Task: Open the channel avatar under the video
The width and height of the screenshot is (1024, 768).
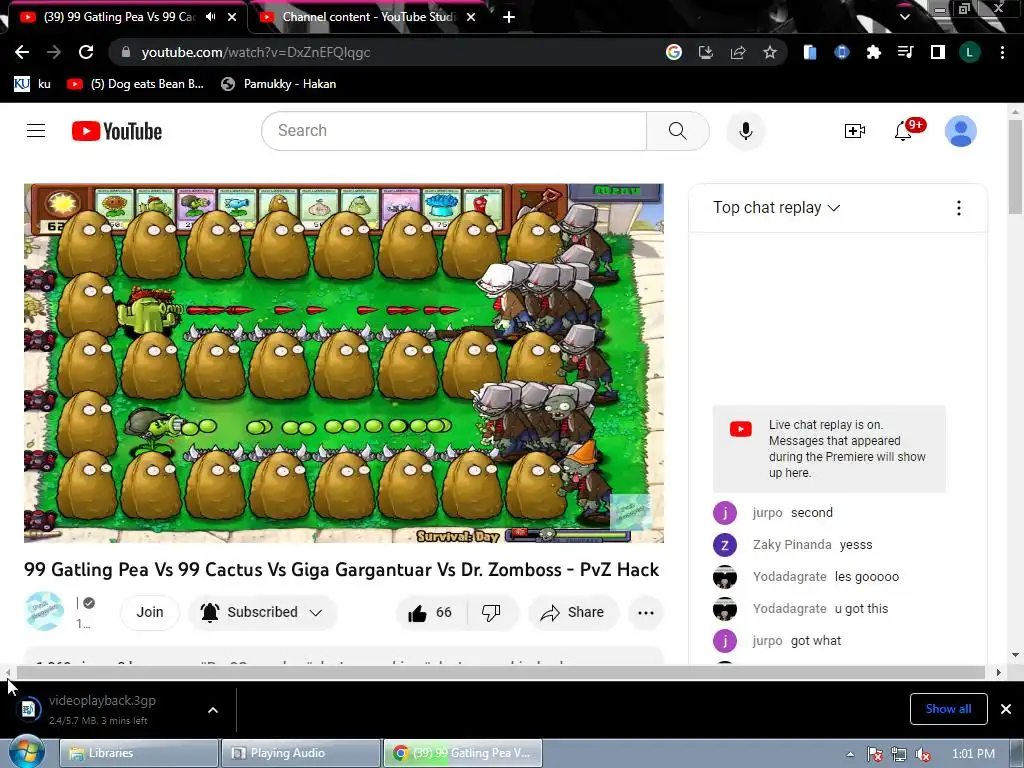Action: [44, 611]
